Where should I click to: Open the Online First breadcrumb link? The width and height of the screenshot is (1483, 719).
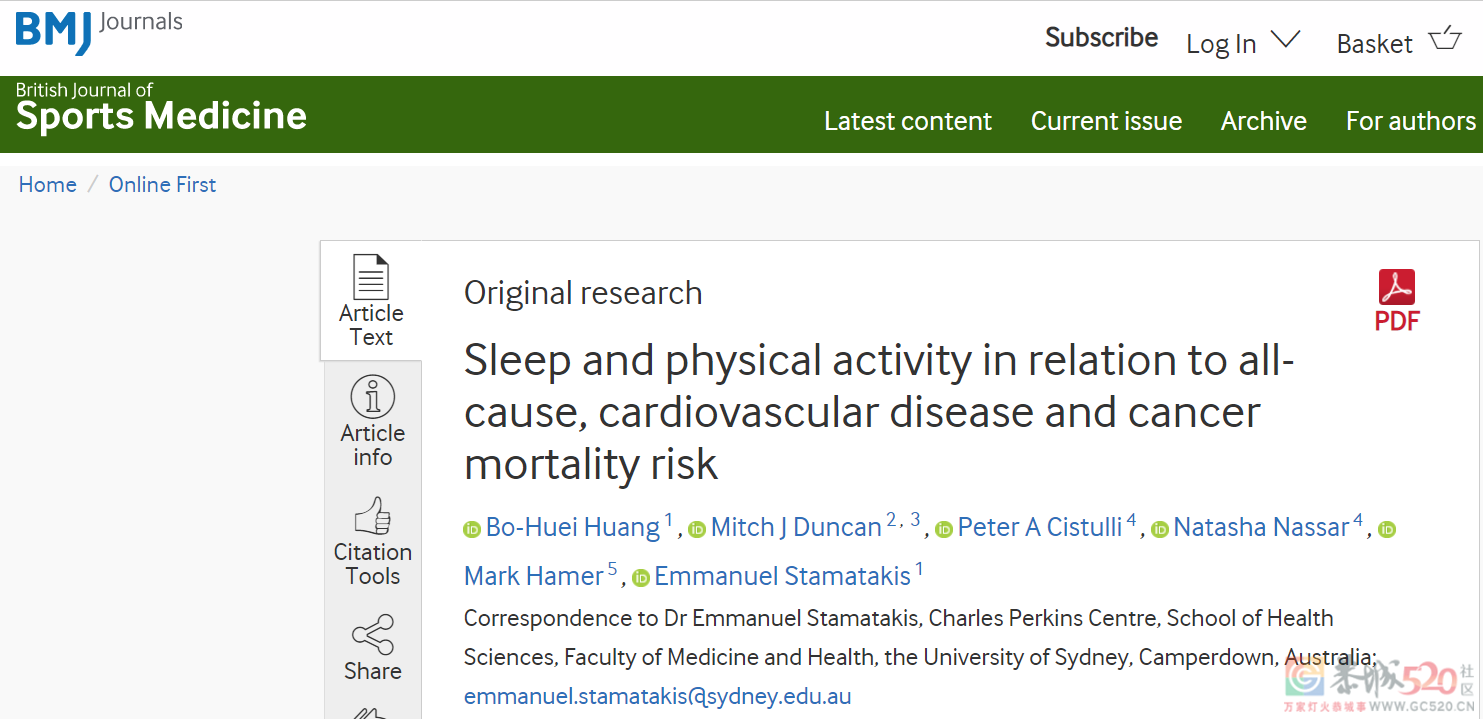tap(162, 184)
